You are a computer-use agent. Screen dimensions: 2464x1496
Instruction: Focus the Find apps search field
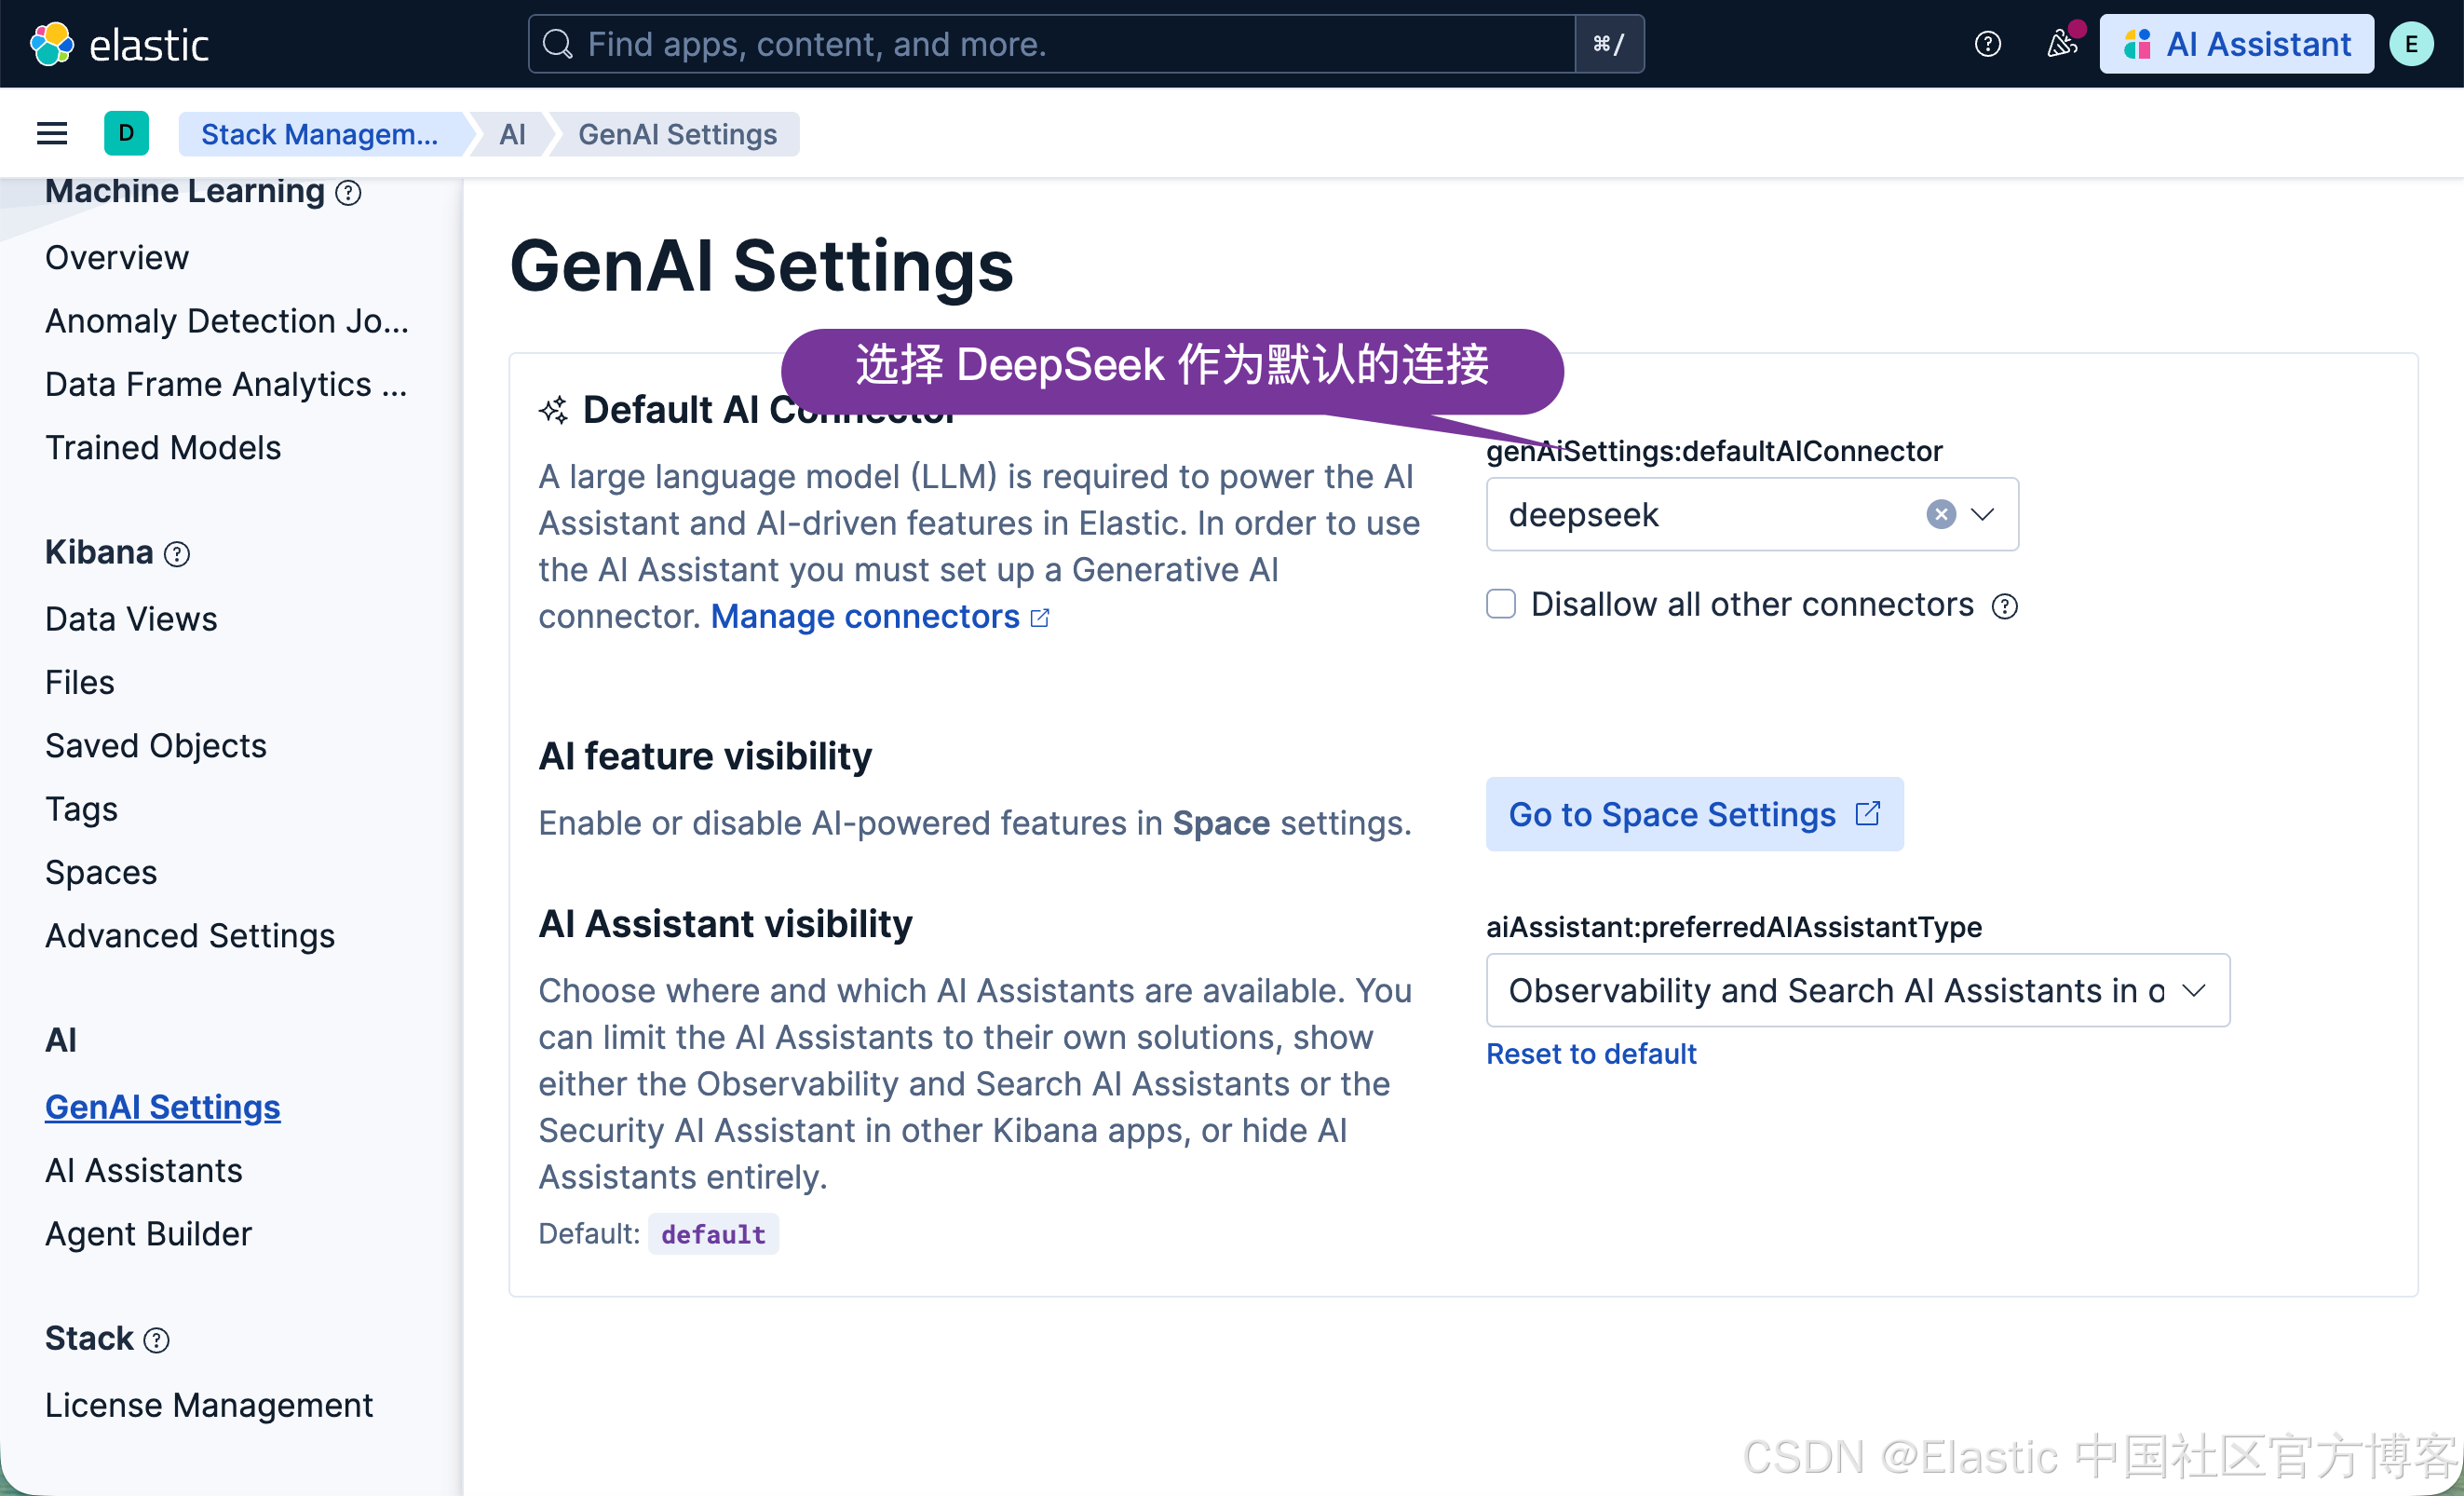click(x=1050, y=44)
